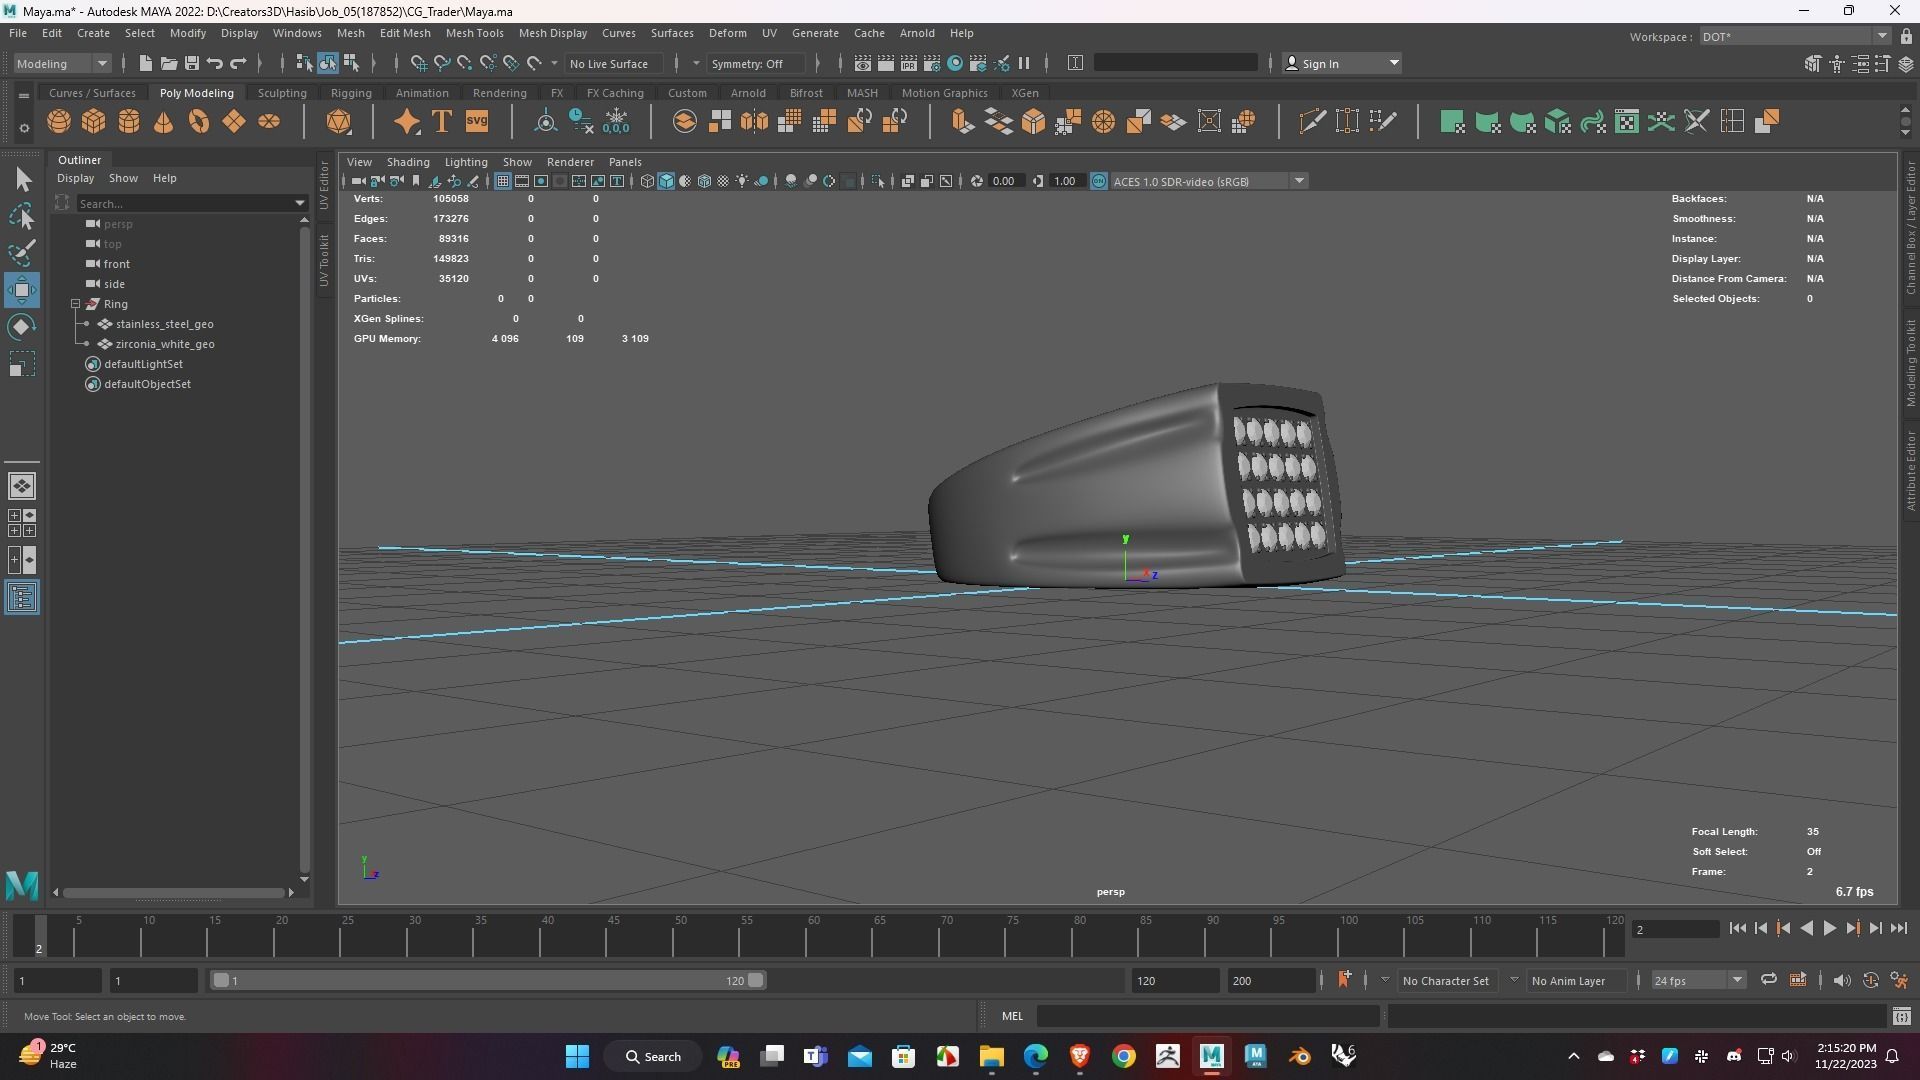Screen dimensions: 1920x1080
Task: Open the viewport Shading menu
Action: pyautogui.click(x=408, y=161)
